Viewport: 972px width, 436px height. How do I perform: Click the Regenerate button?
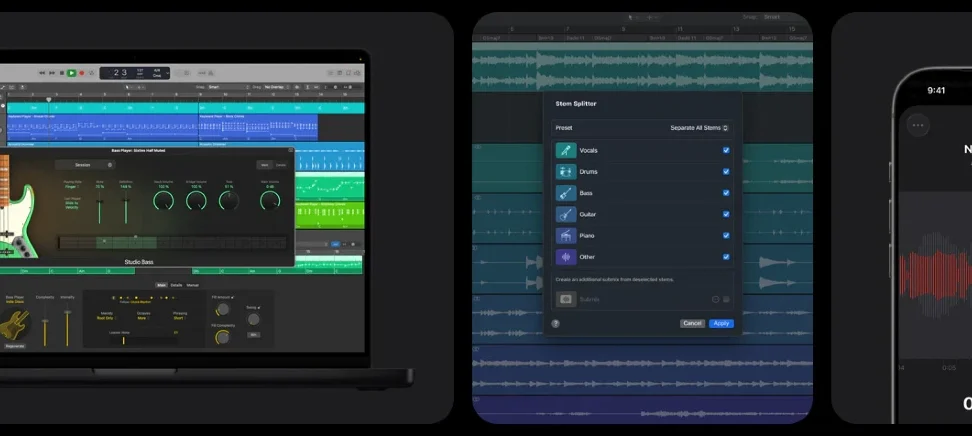coord(14,346)
